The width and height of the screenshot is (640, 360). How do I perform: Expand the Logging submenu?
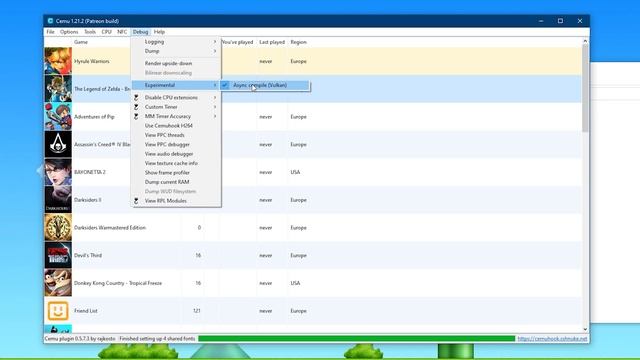point(176,42)
